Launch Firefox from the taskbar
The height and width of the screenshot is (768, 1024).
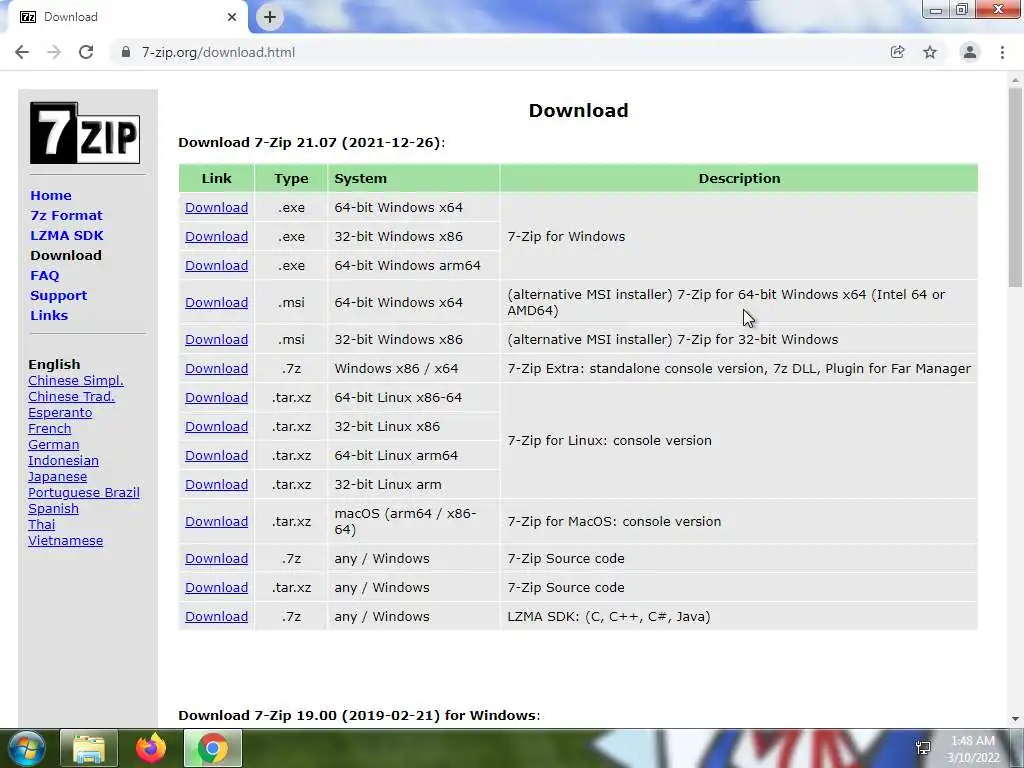tap(151, 748)
